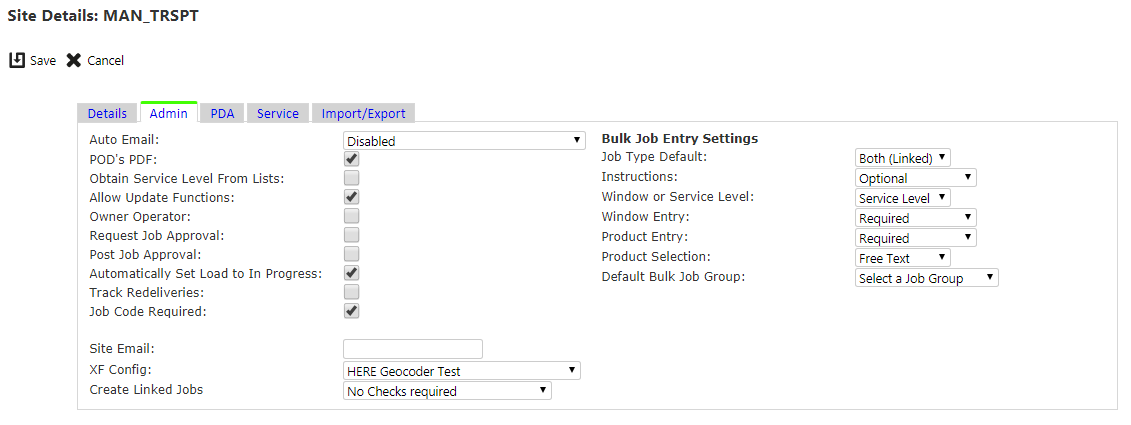Open the PDA tab
Viewport: 1131px width, 425px height.
[222, 113]
